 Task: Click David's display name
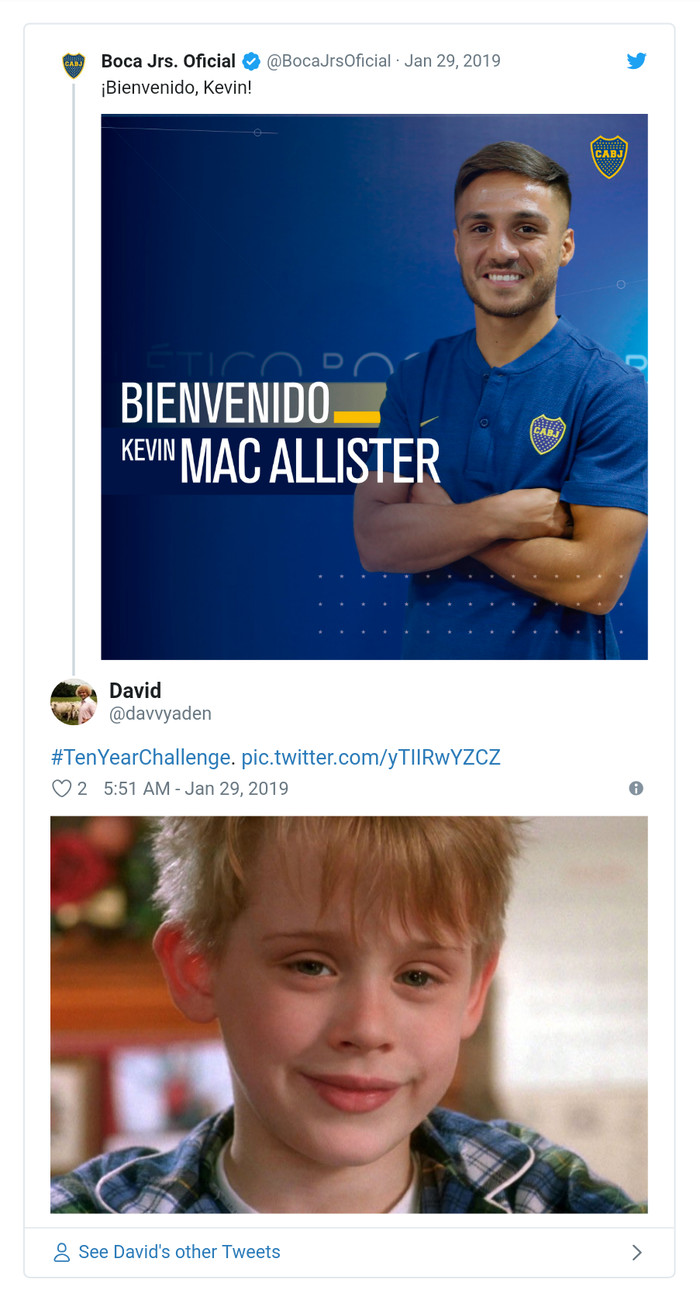pos(135,690)
